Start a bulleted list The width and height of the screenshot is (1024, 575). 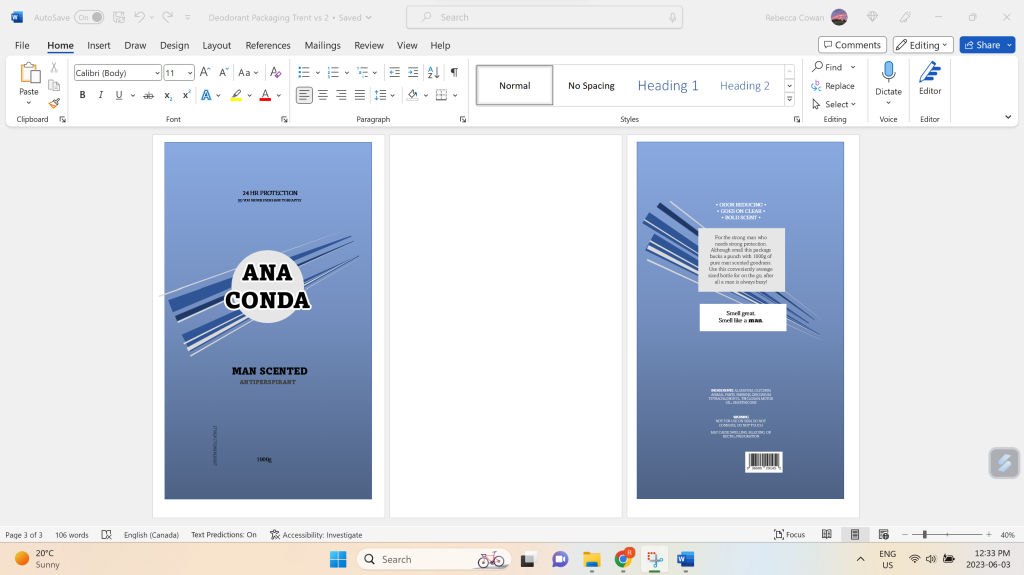tap(304, 72)
